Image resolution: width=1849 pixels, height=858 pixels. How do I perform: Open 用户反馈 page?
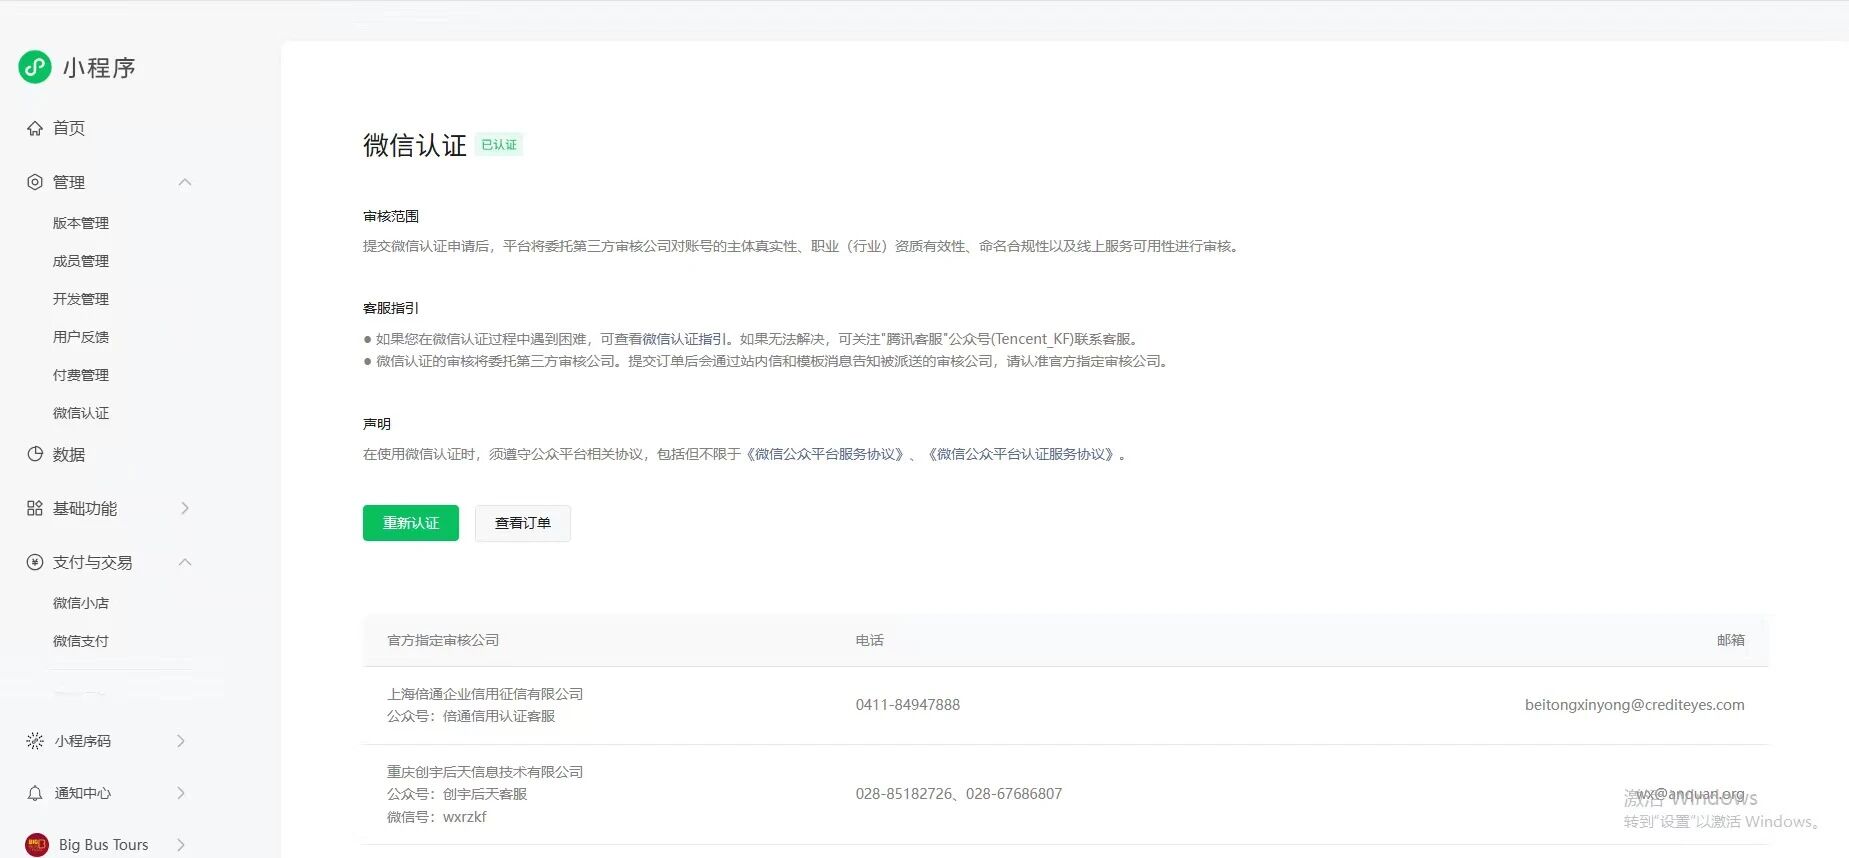[x=81, y=337]
